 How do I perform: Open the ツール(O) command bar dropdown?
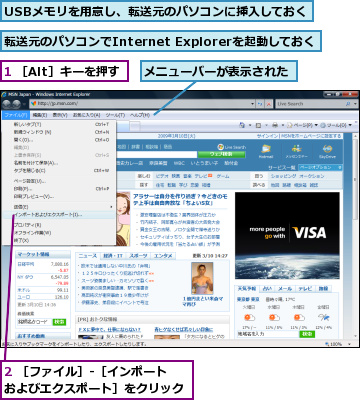336,125
